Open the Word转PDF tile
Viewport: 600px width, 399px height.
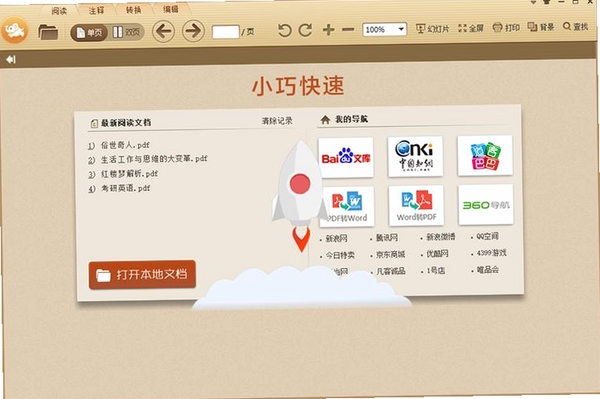click(416, 205)
